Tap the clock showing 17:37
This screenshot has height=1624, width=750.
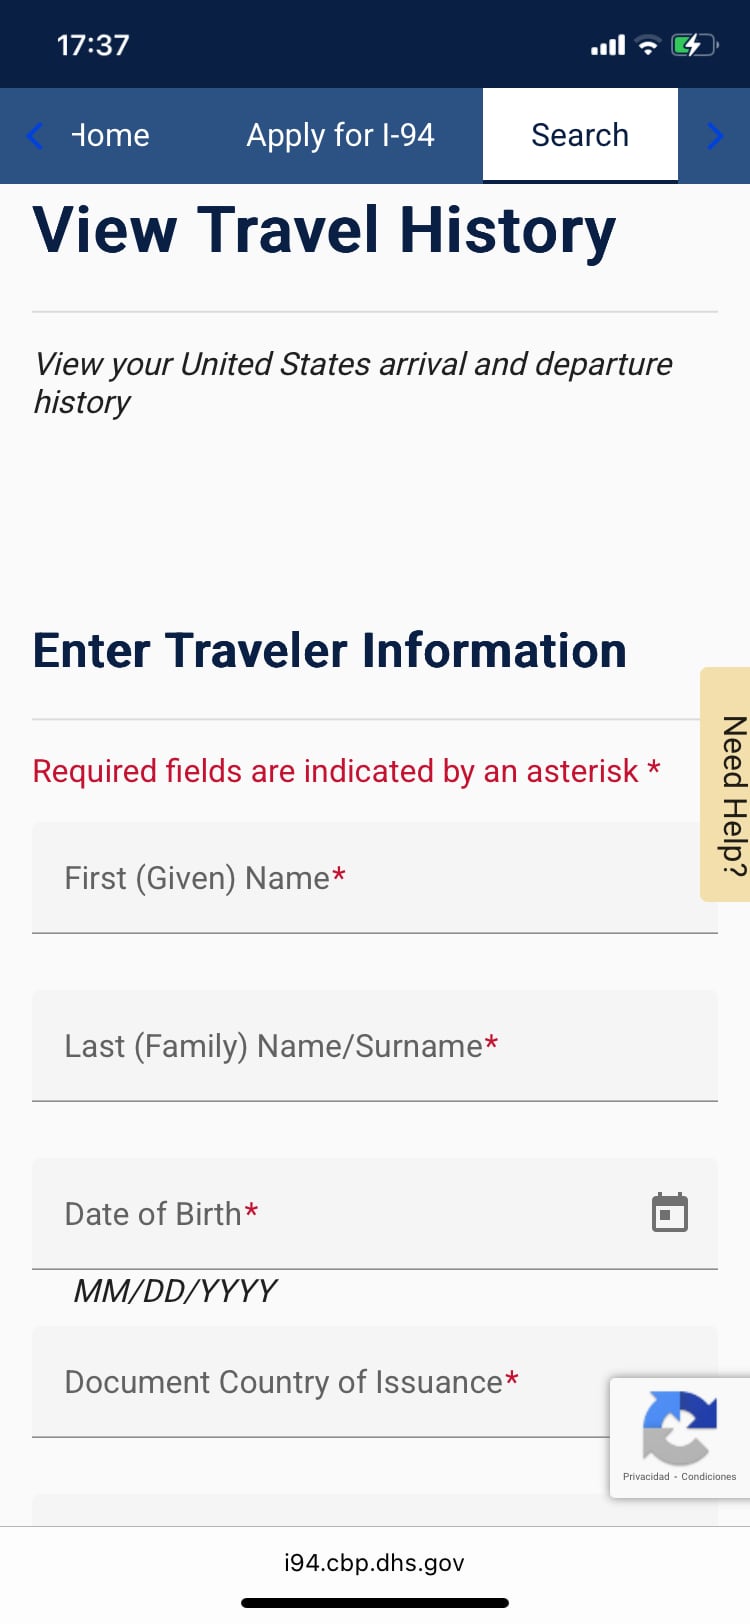click(x=95, y=44)
